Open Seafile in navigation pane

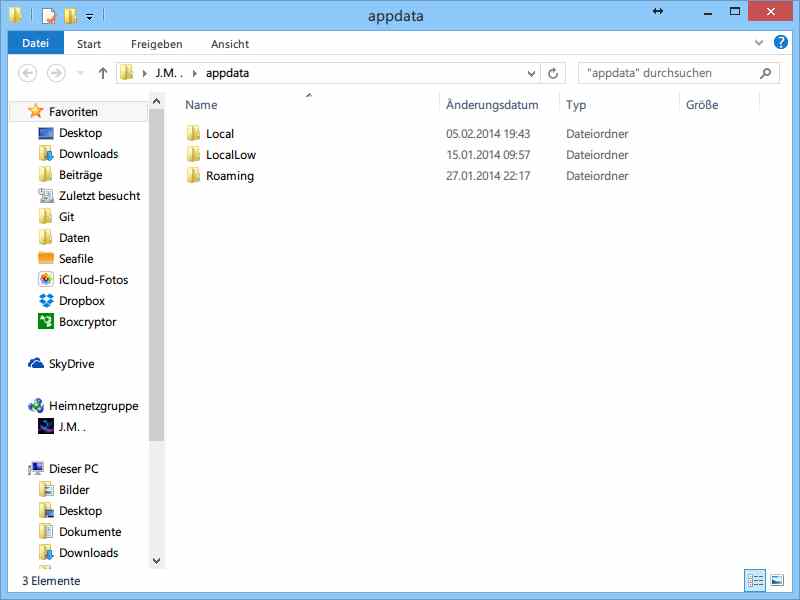(76, 259)
